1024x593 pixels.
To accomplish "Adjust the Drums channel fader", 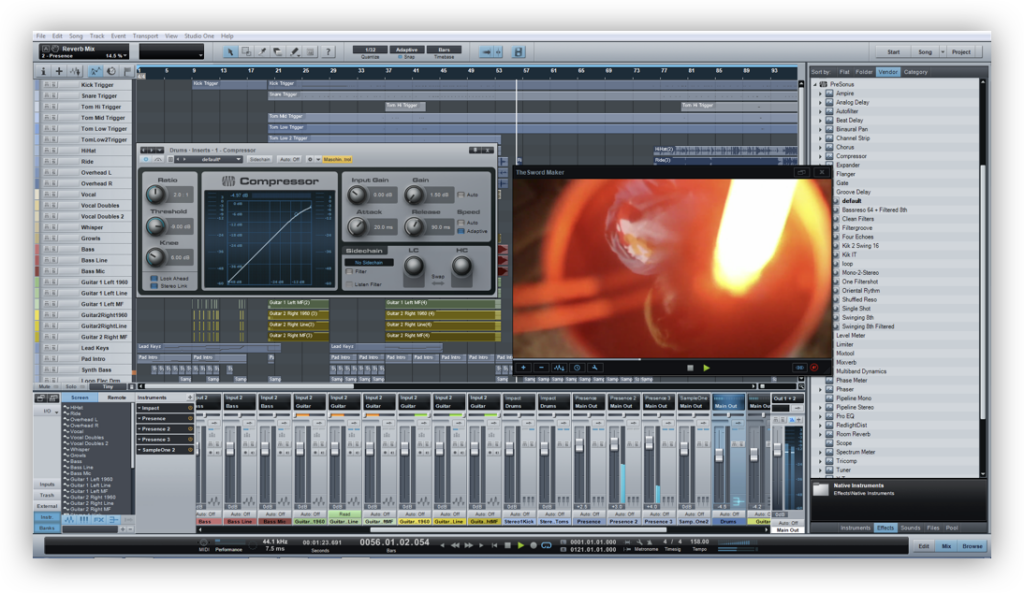I will click(x=719, y=455).
